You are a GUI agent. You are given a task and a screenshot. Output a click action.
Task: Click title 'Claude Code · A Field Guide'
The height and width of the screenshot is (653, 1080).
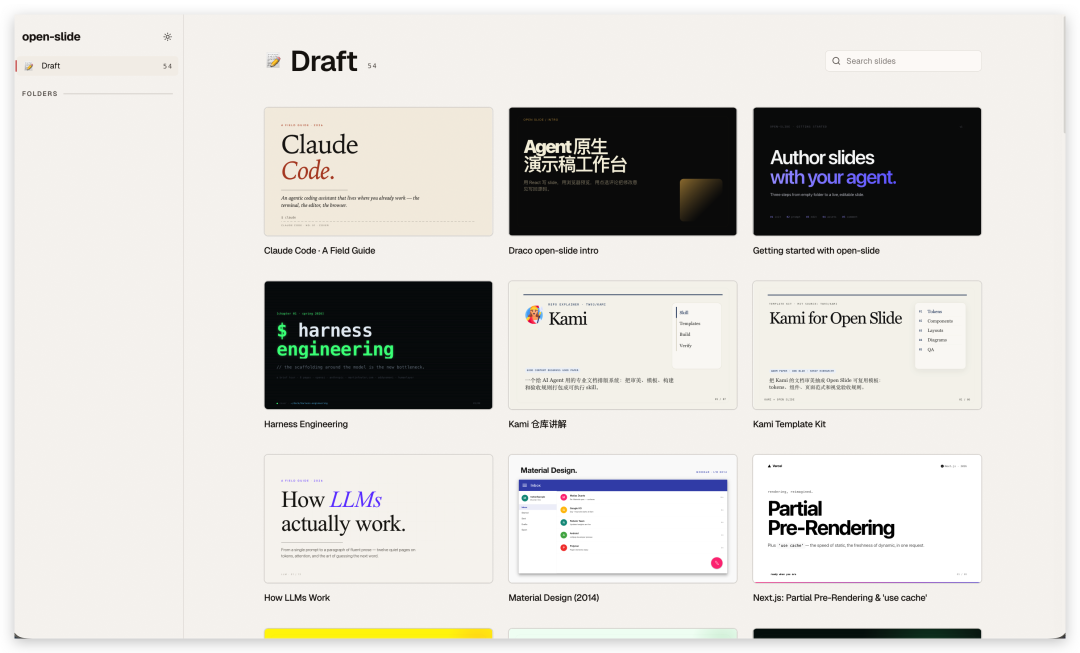[320, 251]
